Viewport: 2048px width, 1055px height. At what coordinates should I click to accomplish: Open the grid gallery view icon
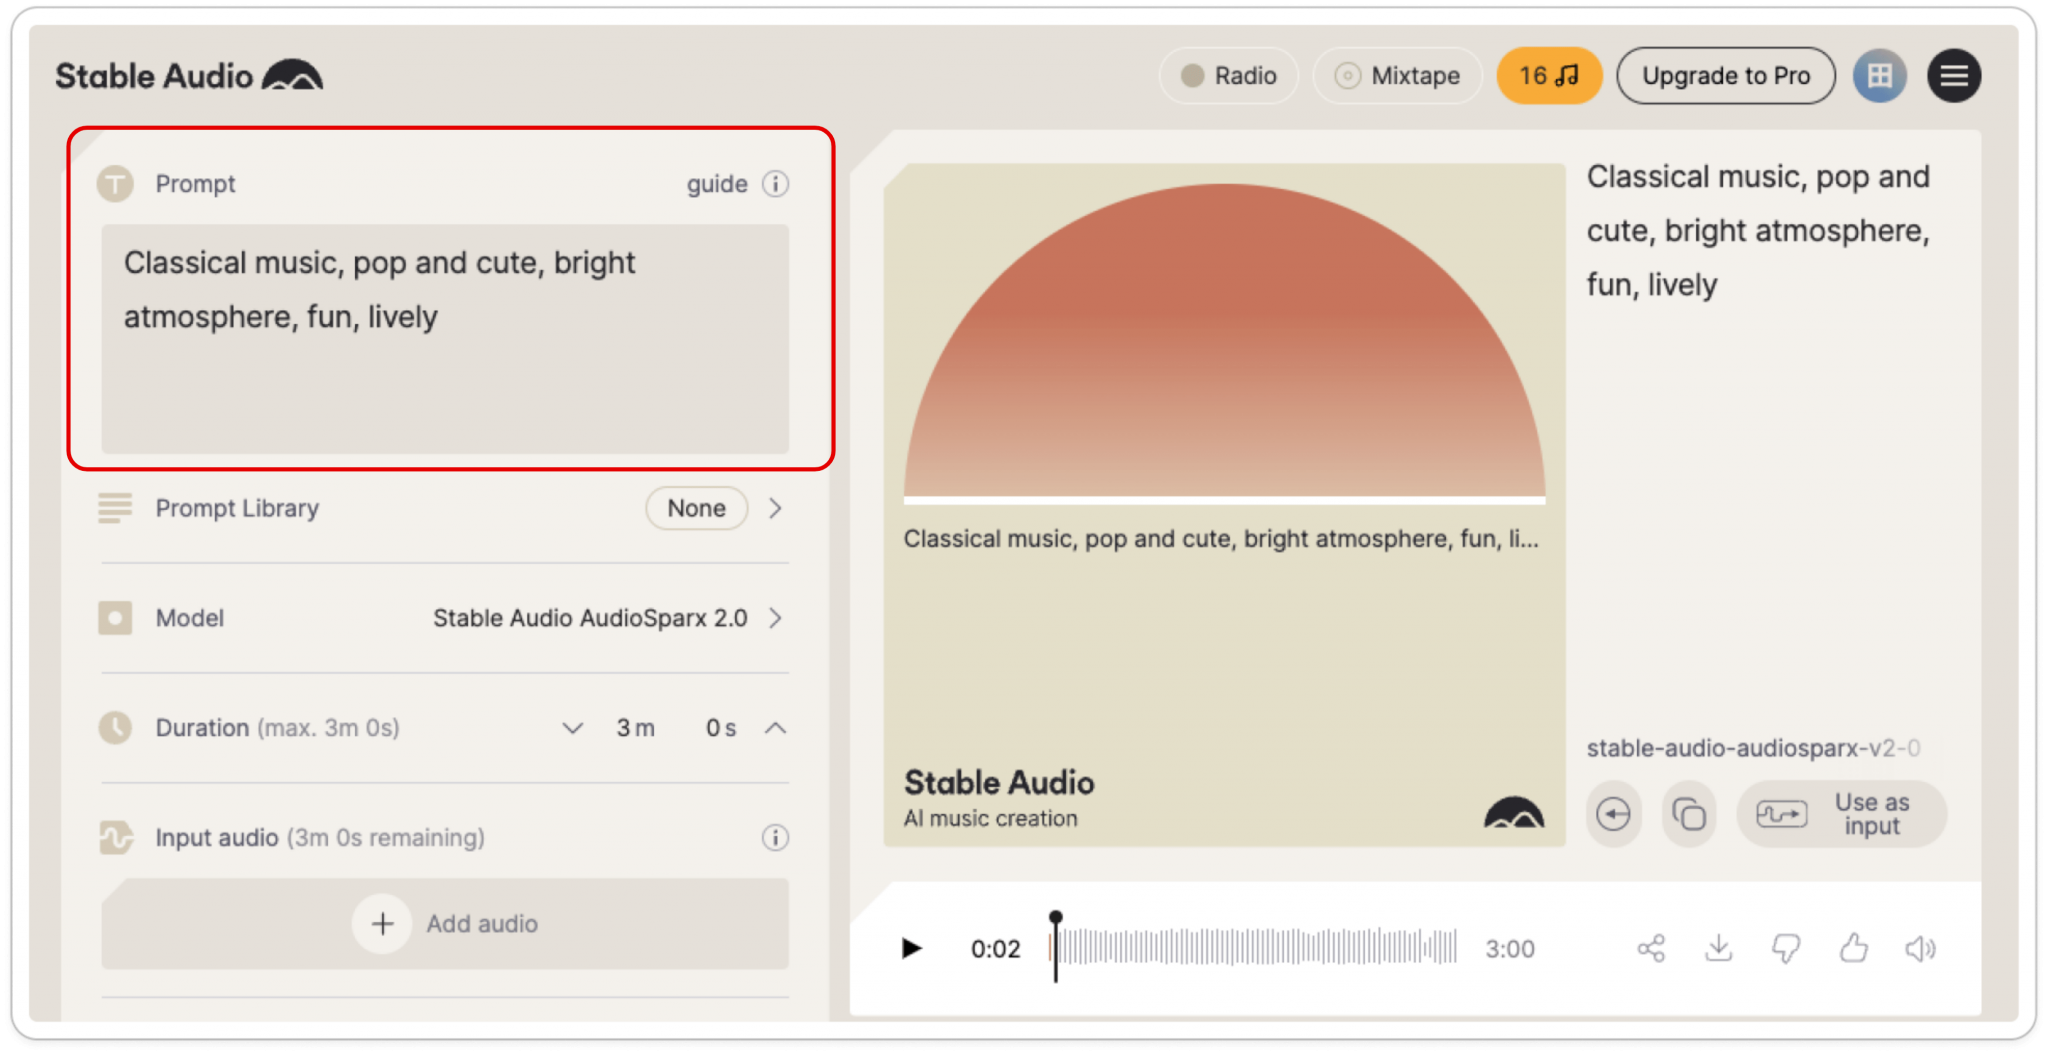[1880, 75]
